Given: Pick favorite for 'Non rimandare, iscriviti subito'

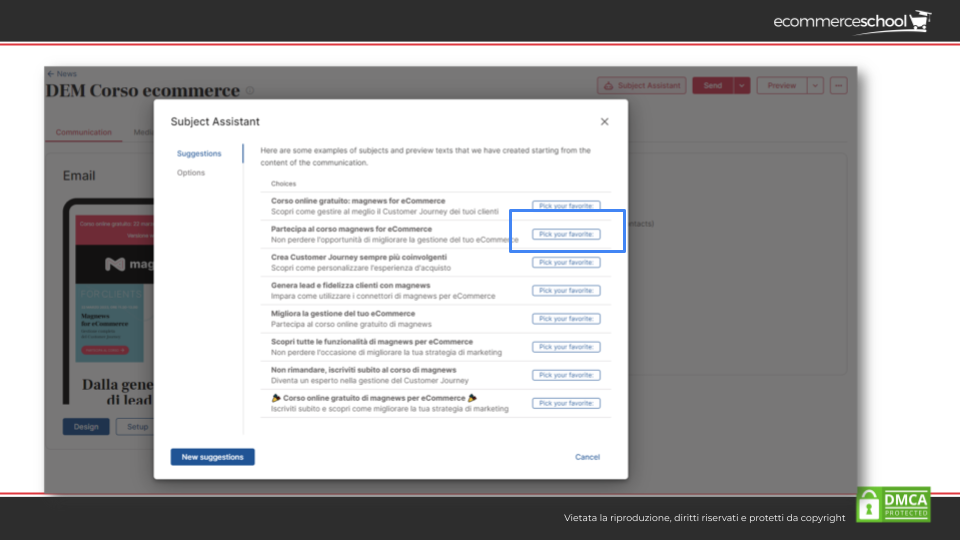Looking at the screenshot, I should coord(566,375).
